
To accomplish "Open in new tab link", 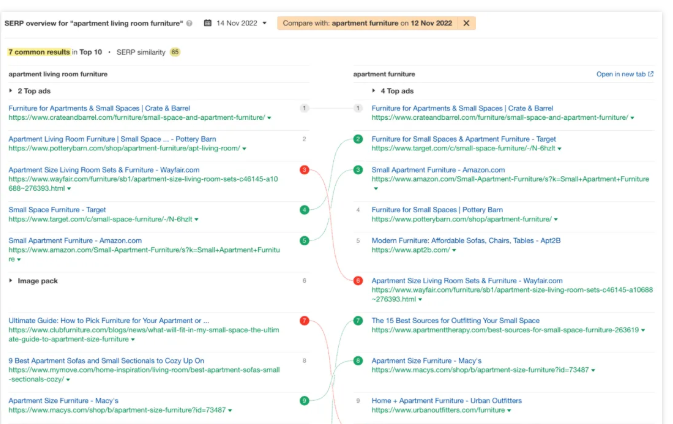I will (x=624, y=74).
